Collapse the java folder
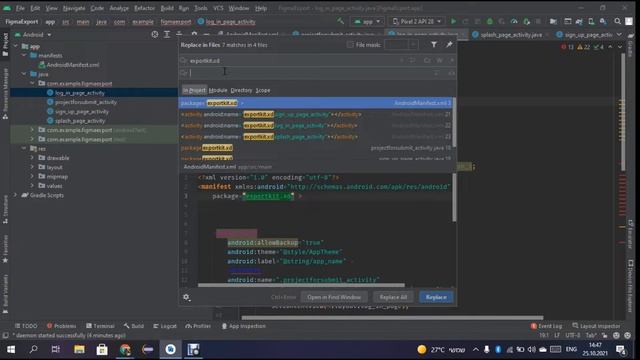This screenshot has width=640, height=360. pos(24,74)
